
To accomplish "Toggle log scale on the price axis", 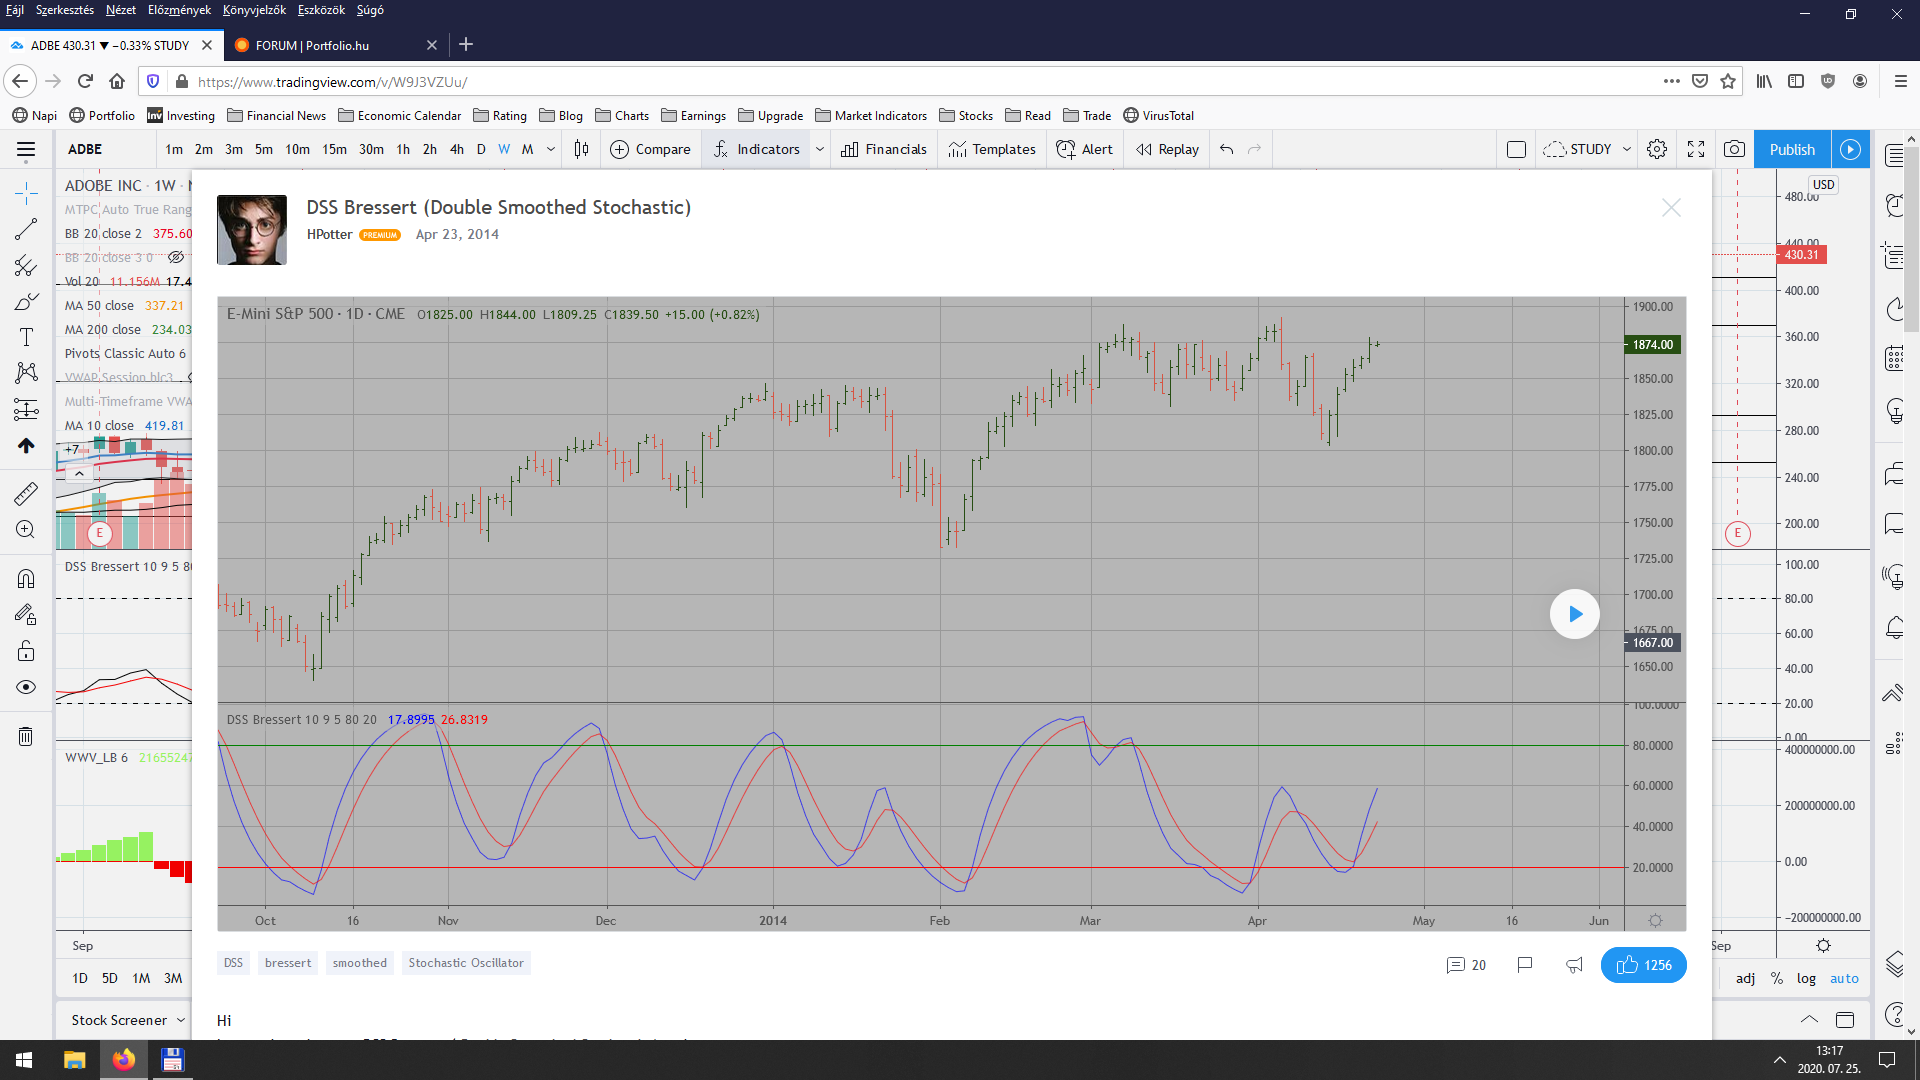I will [x=1805, y=978].
